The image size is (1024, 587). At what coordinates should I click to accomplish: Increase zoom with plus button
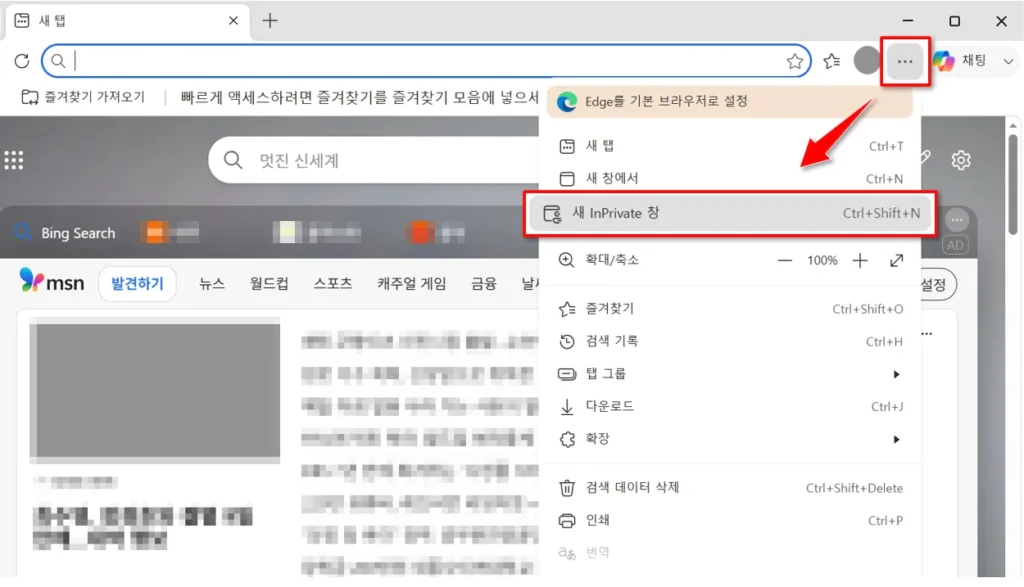click(860, 261)
